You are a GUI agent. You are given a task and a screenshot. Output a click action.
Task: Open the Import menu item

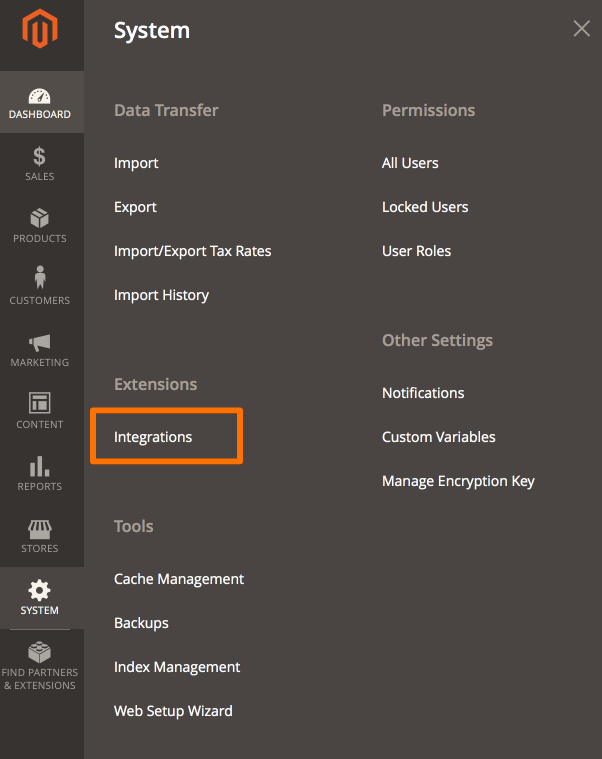(136, 163)
